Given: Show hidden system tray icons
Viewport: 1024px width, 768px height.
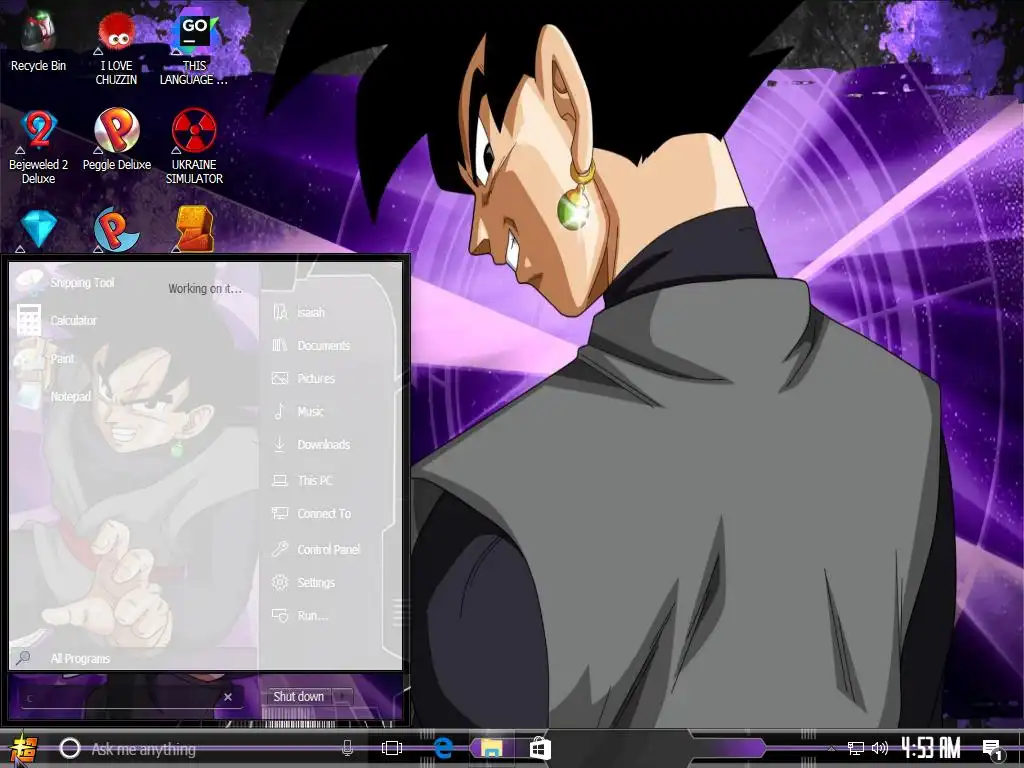Looking at the screenshot, I should tap(831, 748).
